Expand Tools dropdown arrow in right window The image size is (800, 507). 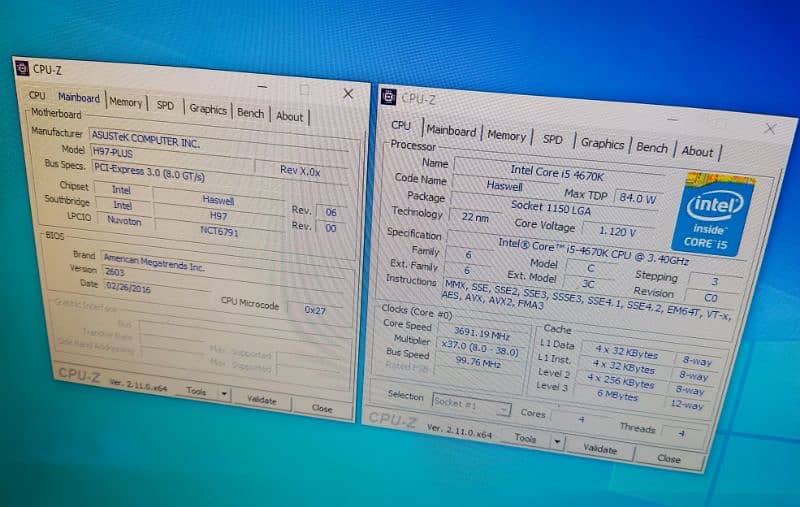click(557, 441)
